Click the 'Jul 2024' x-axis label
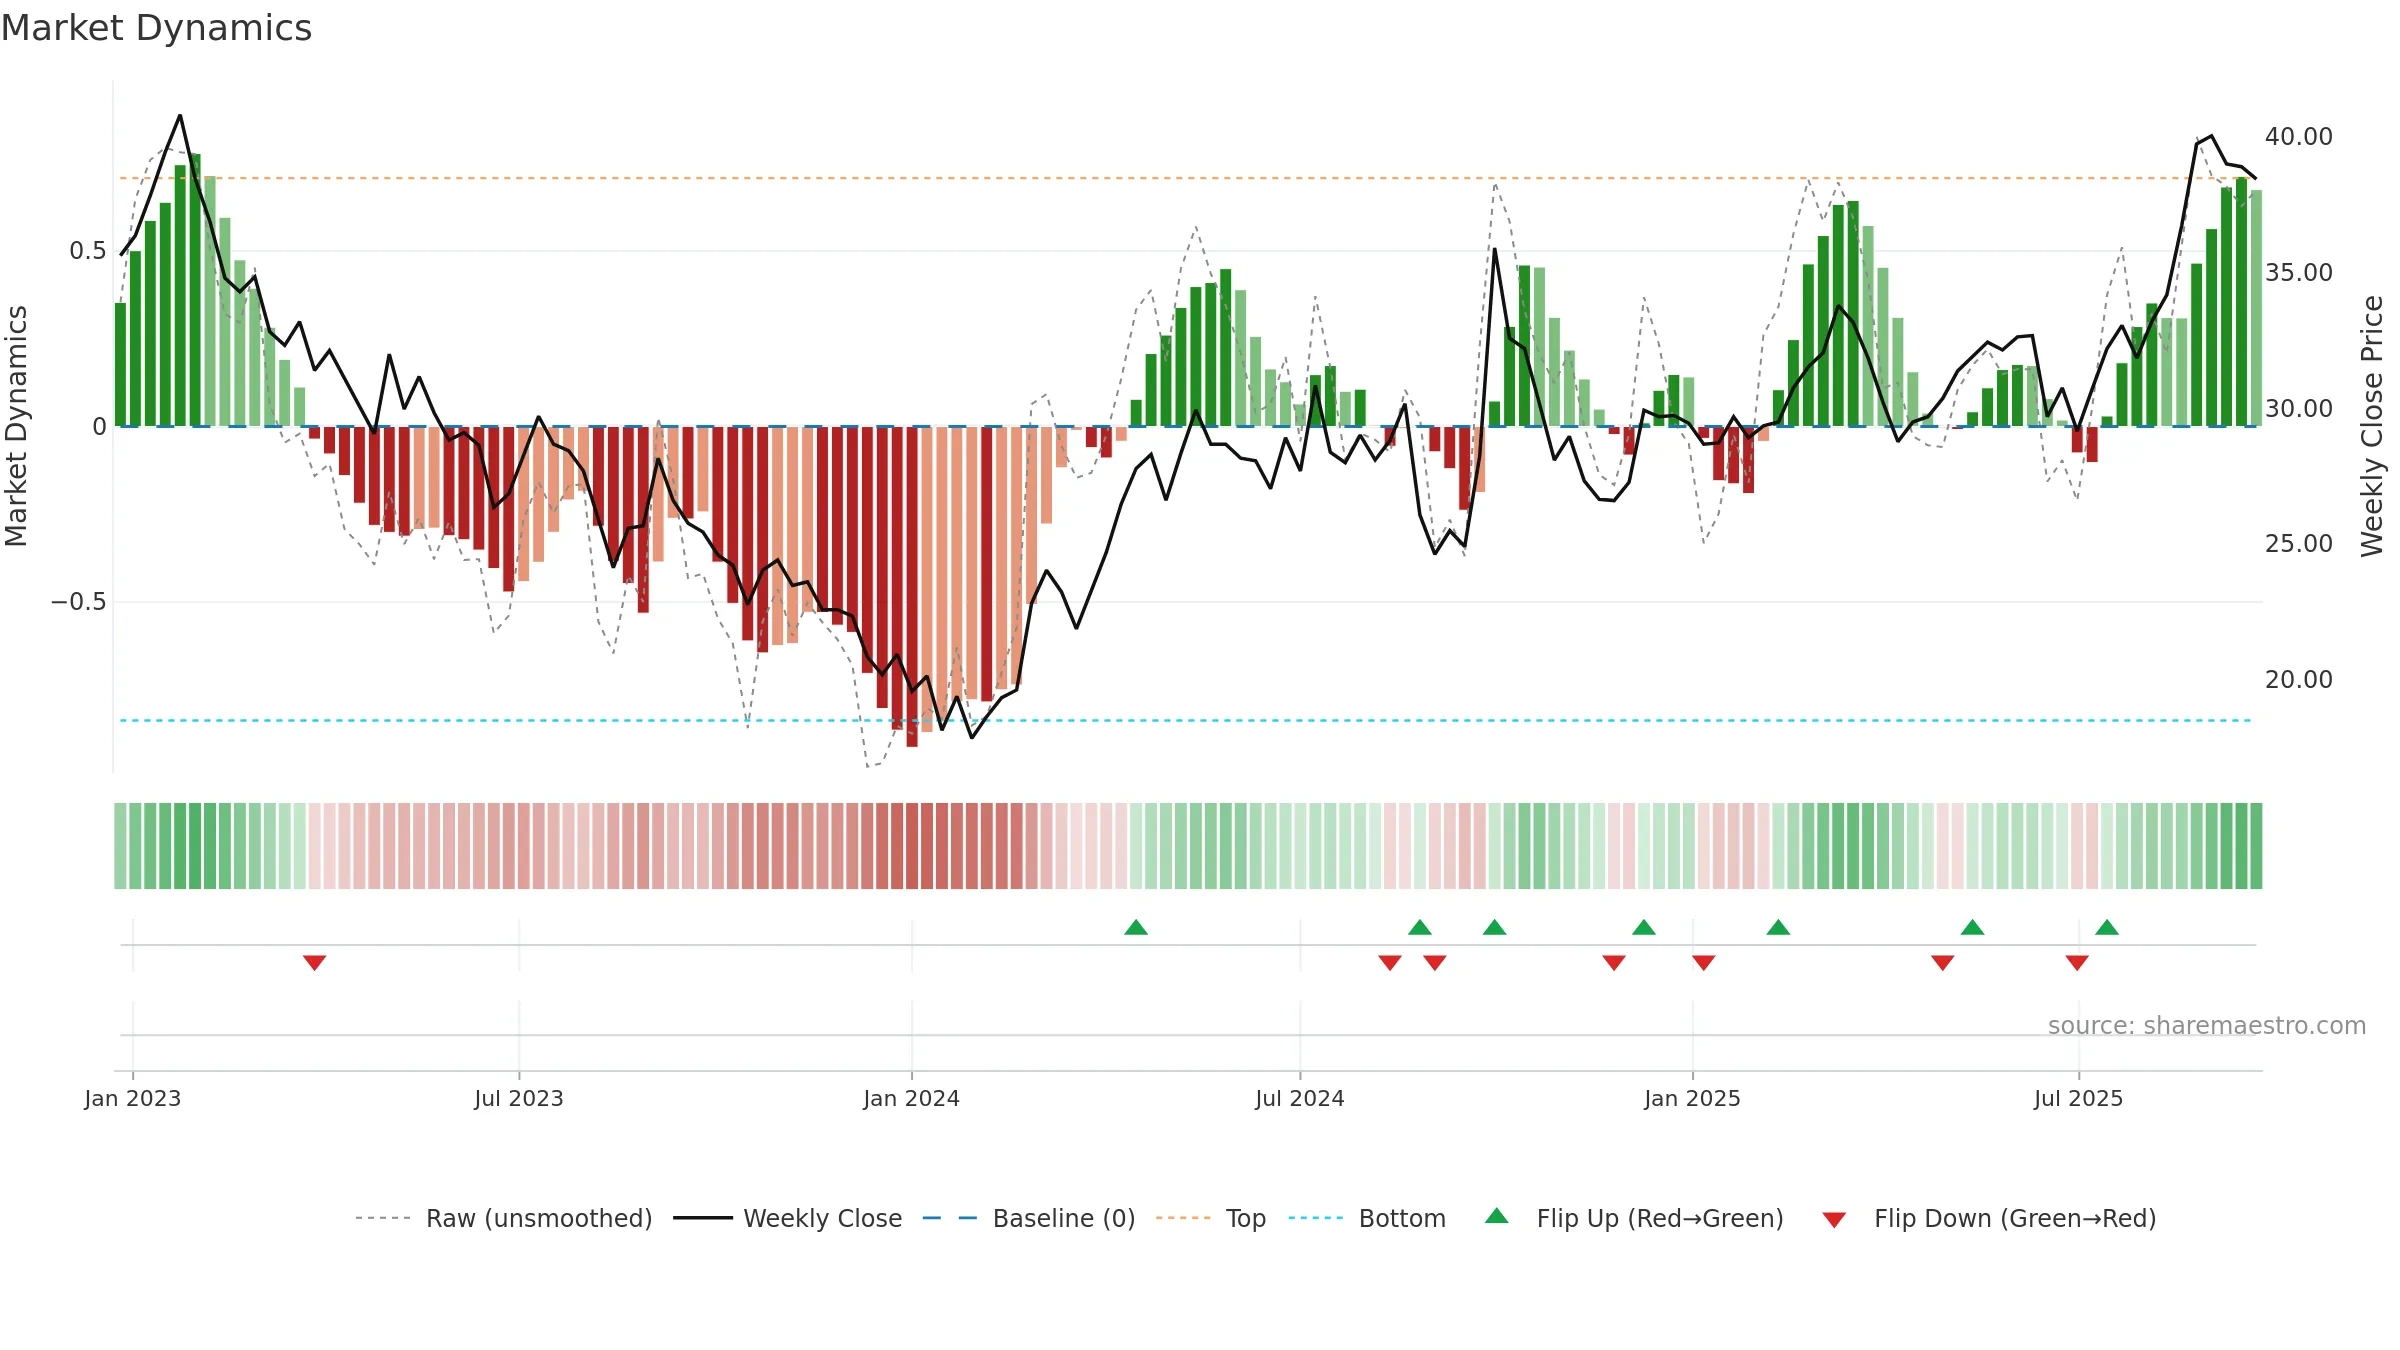Viewport: 2400px width, 1350px height. point(1300,1098)
